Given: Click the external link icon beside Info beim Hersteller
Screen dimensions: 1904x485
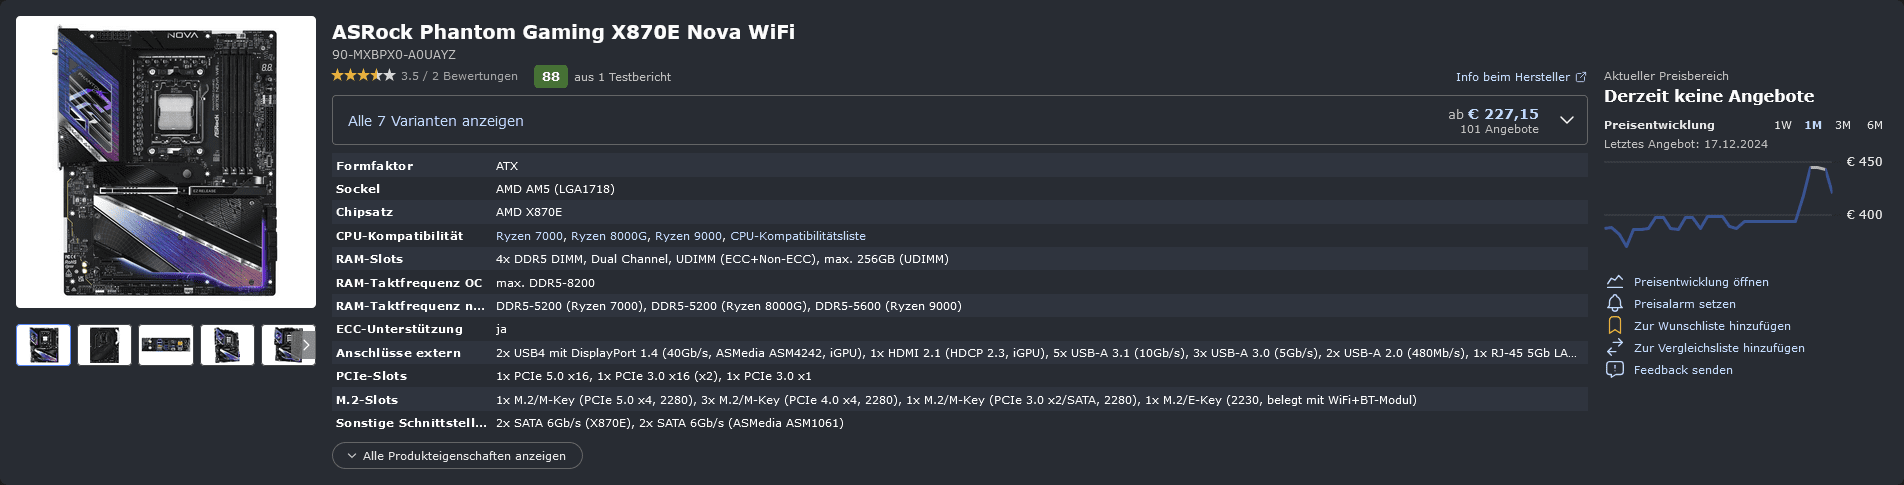Looking at the screenshot, I should (x=1581, y=77).
